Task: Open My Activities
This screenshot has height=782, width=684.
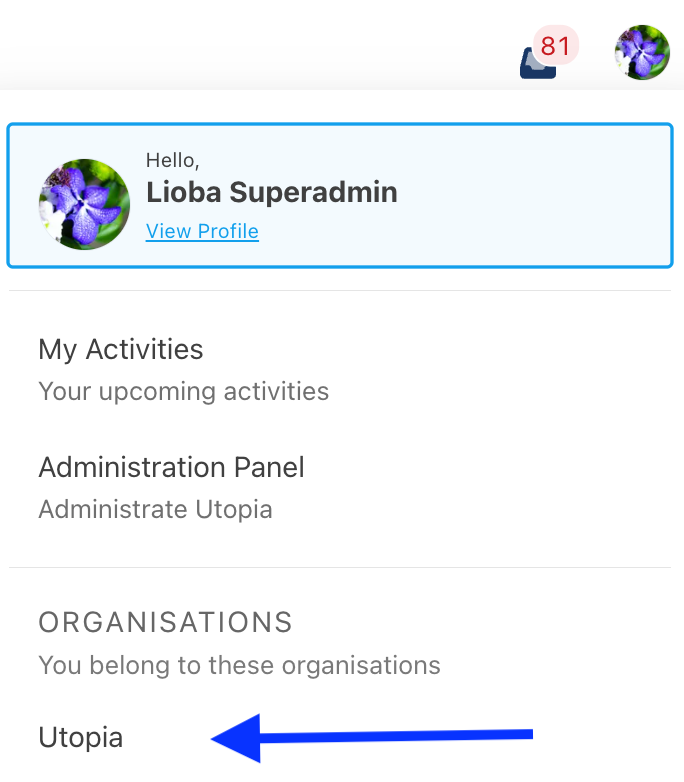Action: [120, 349]
